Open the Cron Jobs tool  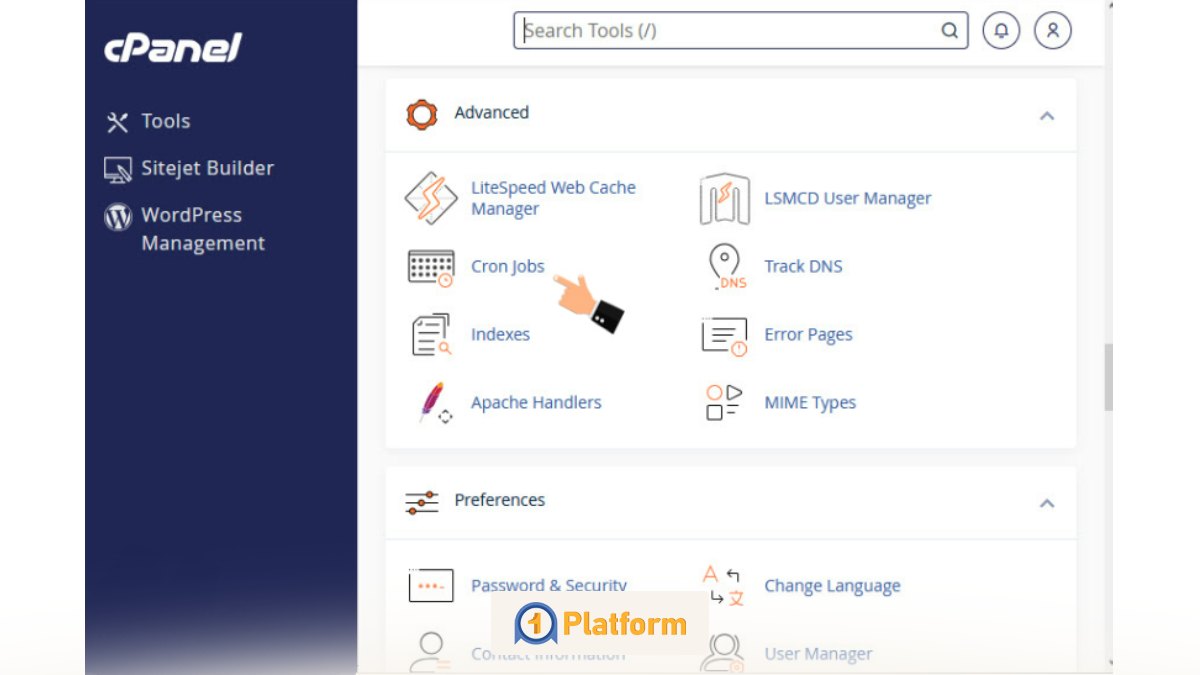click(507, 266)
